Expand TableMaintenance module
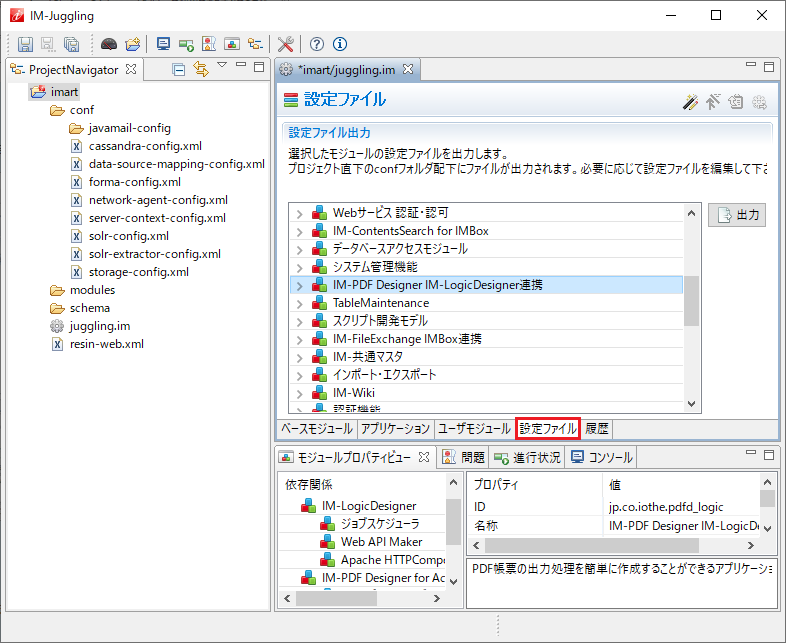Viewport: 786px width, 643px height. 299,304
